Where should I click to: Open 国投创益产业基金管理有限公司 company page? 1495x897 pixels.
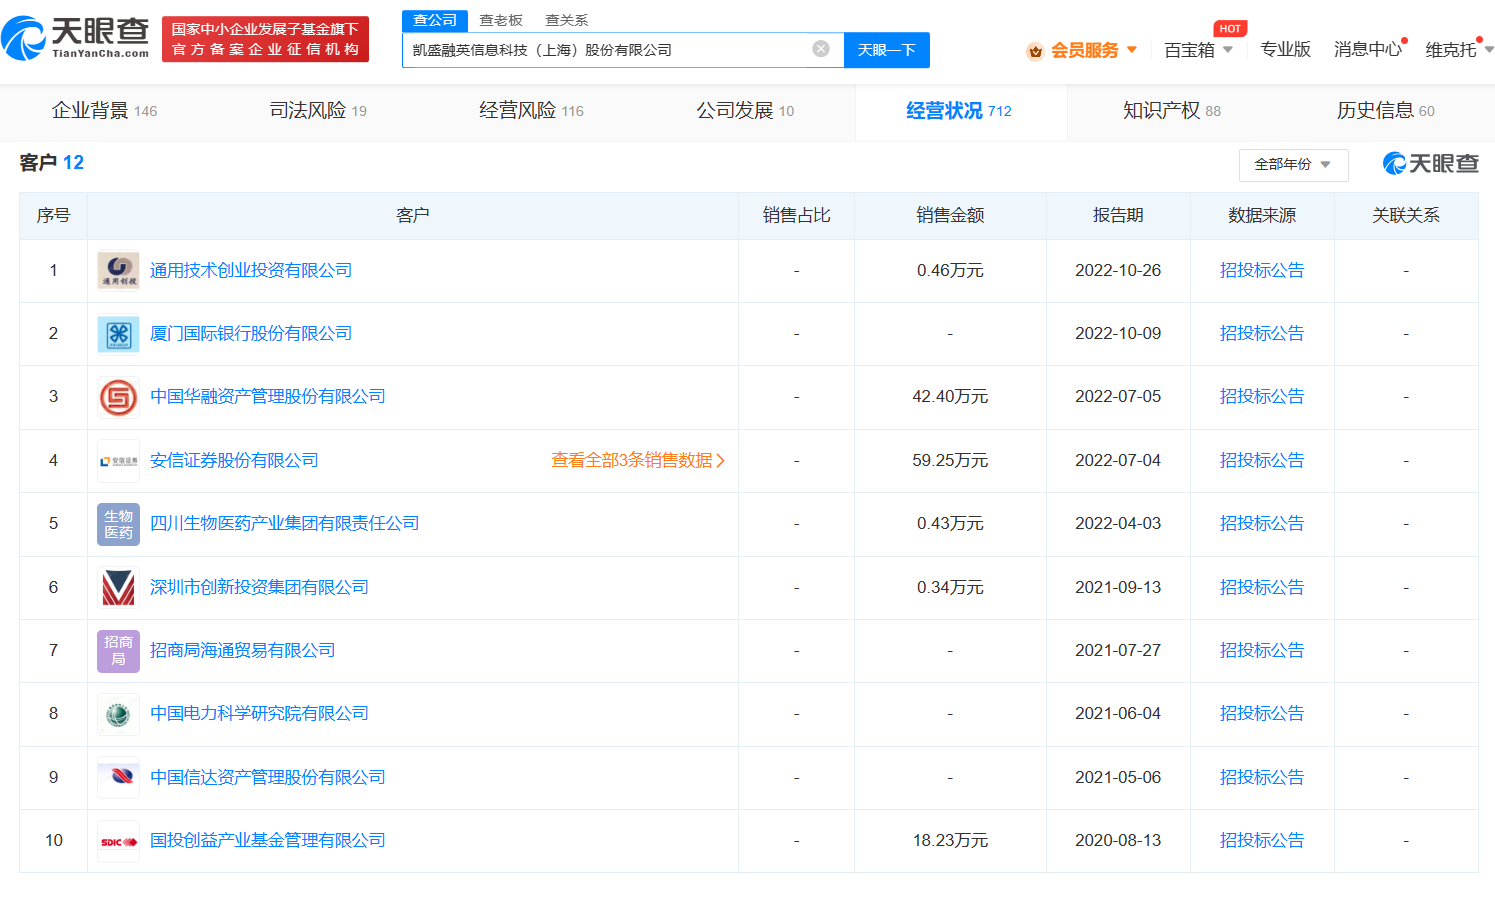(268, 840)
